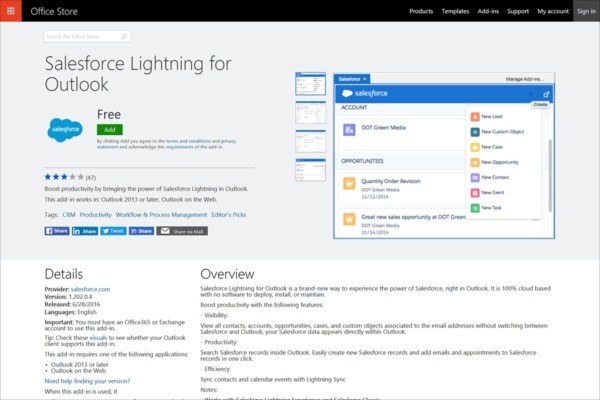Select the CRM tag
The width and height of the screenshot is (600, 400).
pyautogui.click(x=69, y=215)
